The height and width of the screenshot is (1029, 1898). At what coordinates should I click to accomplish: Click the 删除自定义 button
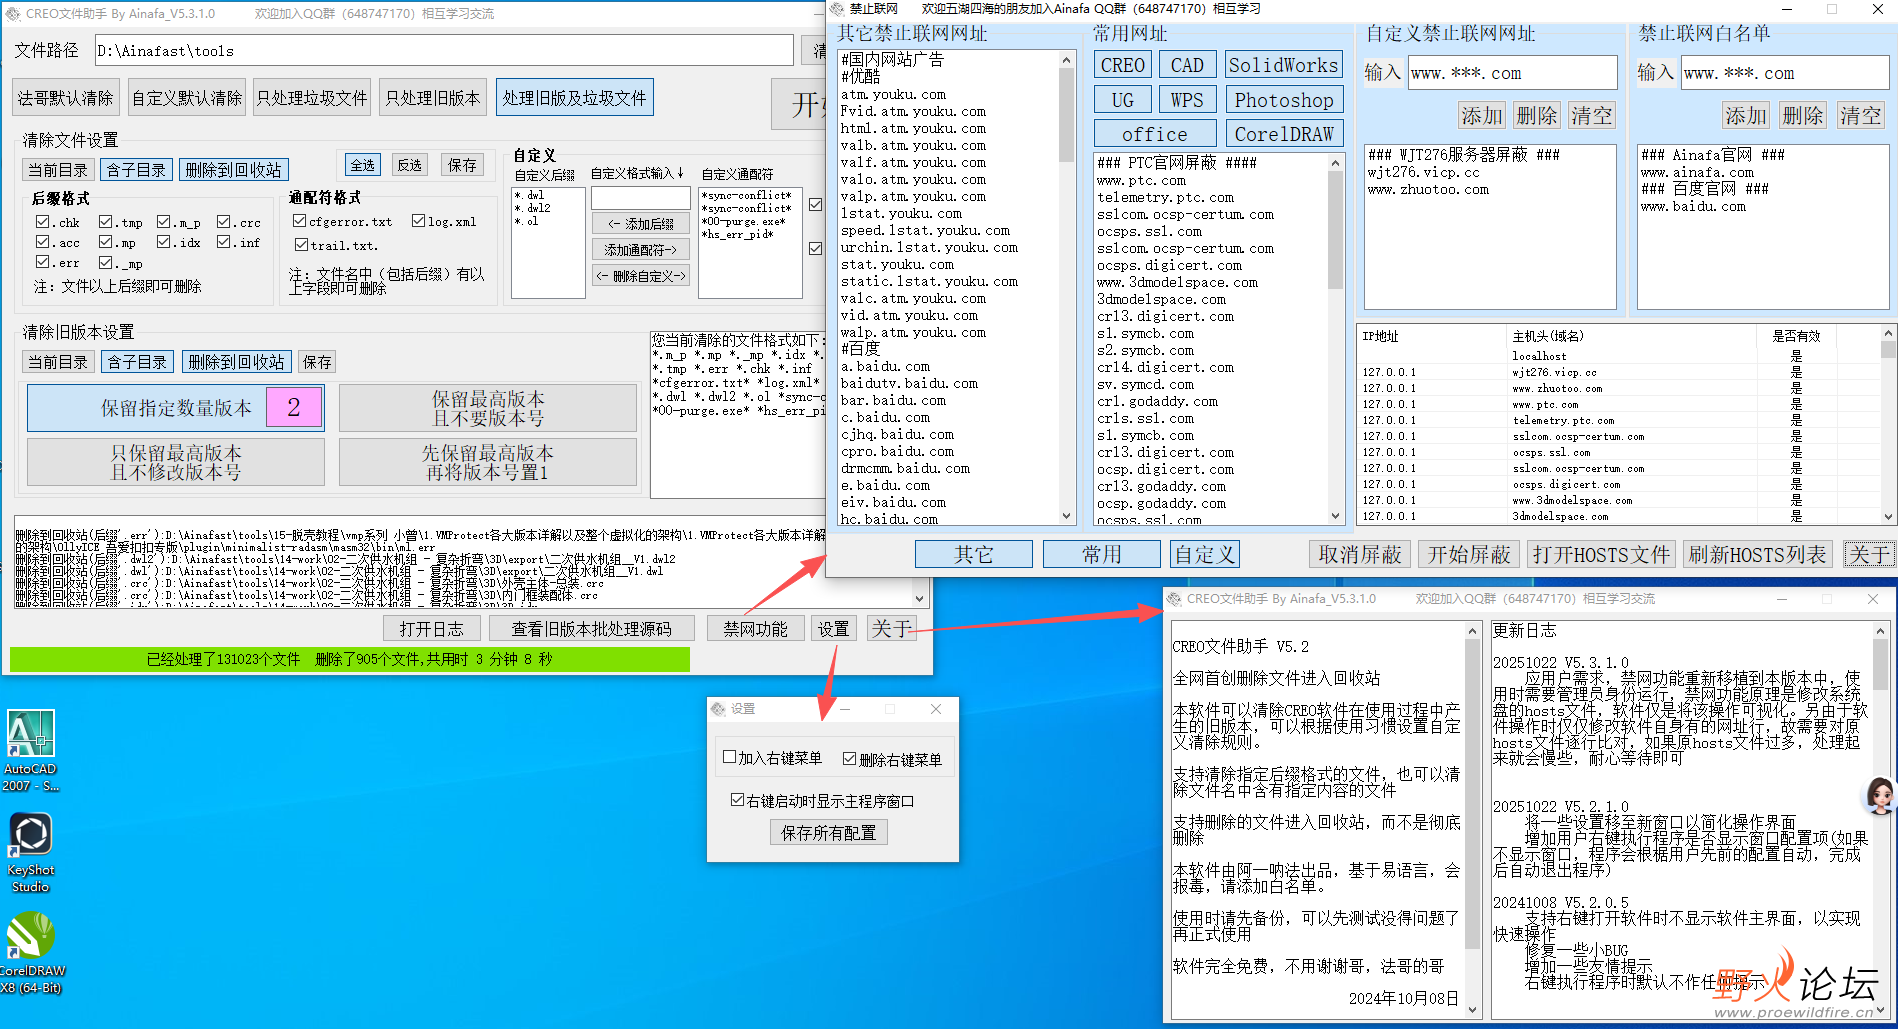coord(641,276)
